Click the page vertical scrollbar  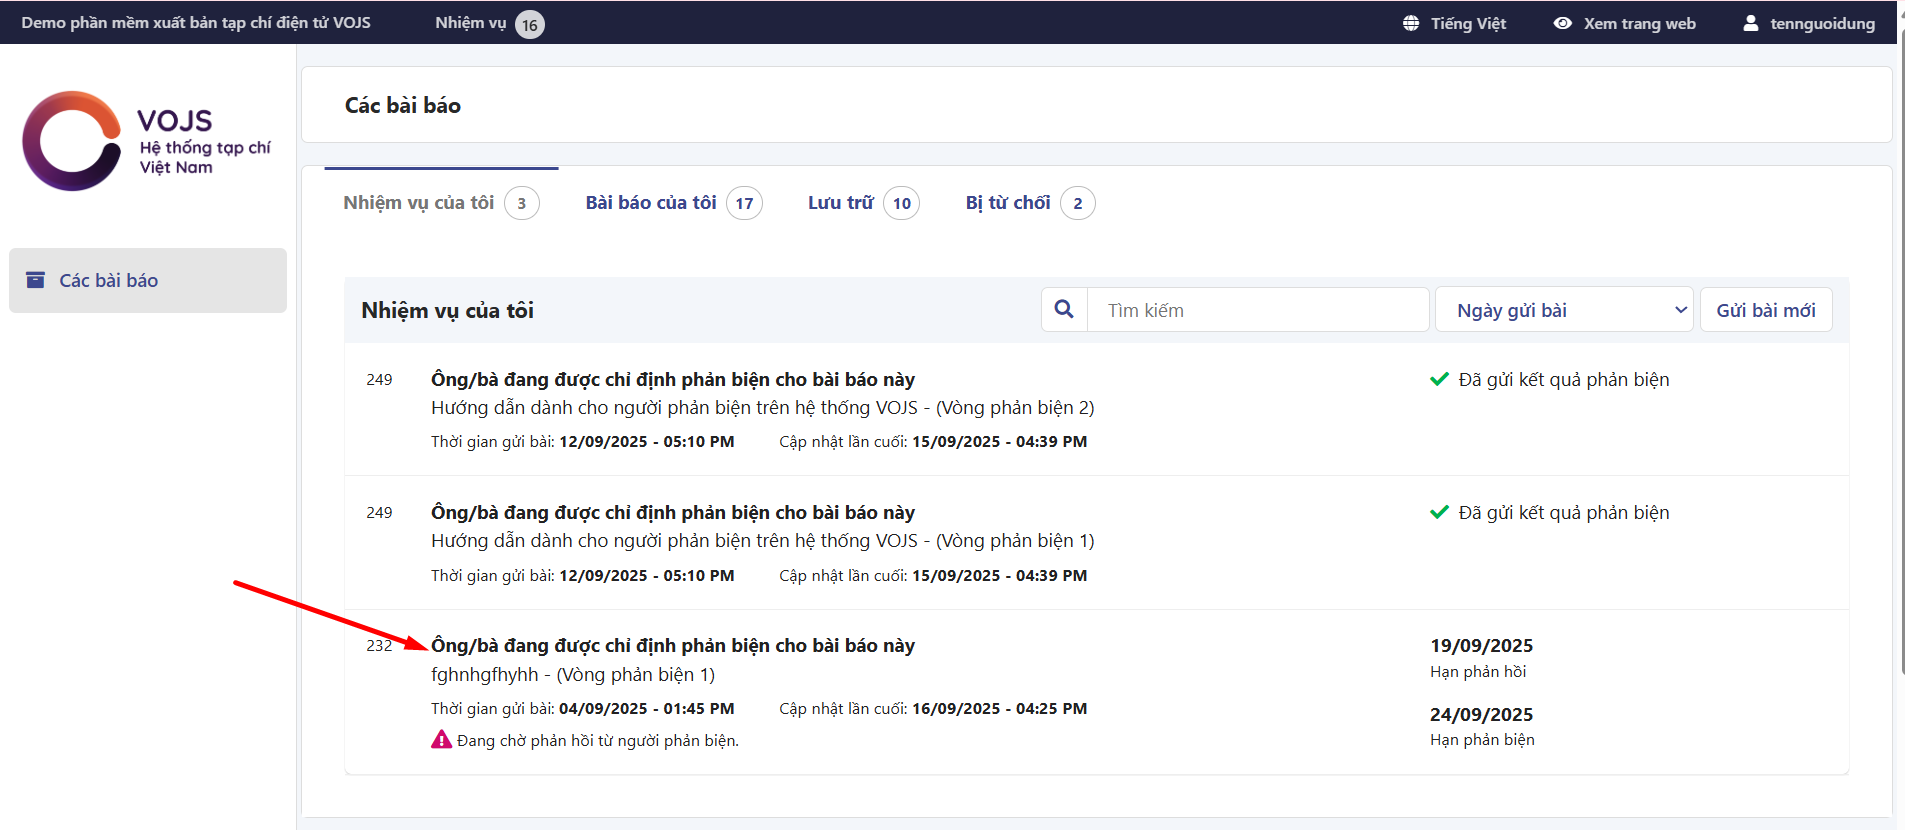click(x=1900, y=350)
